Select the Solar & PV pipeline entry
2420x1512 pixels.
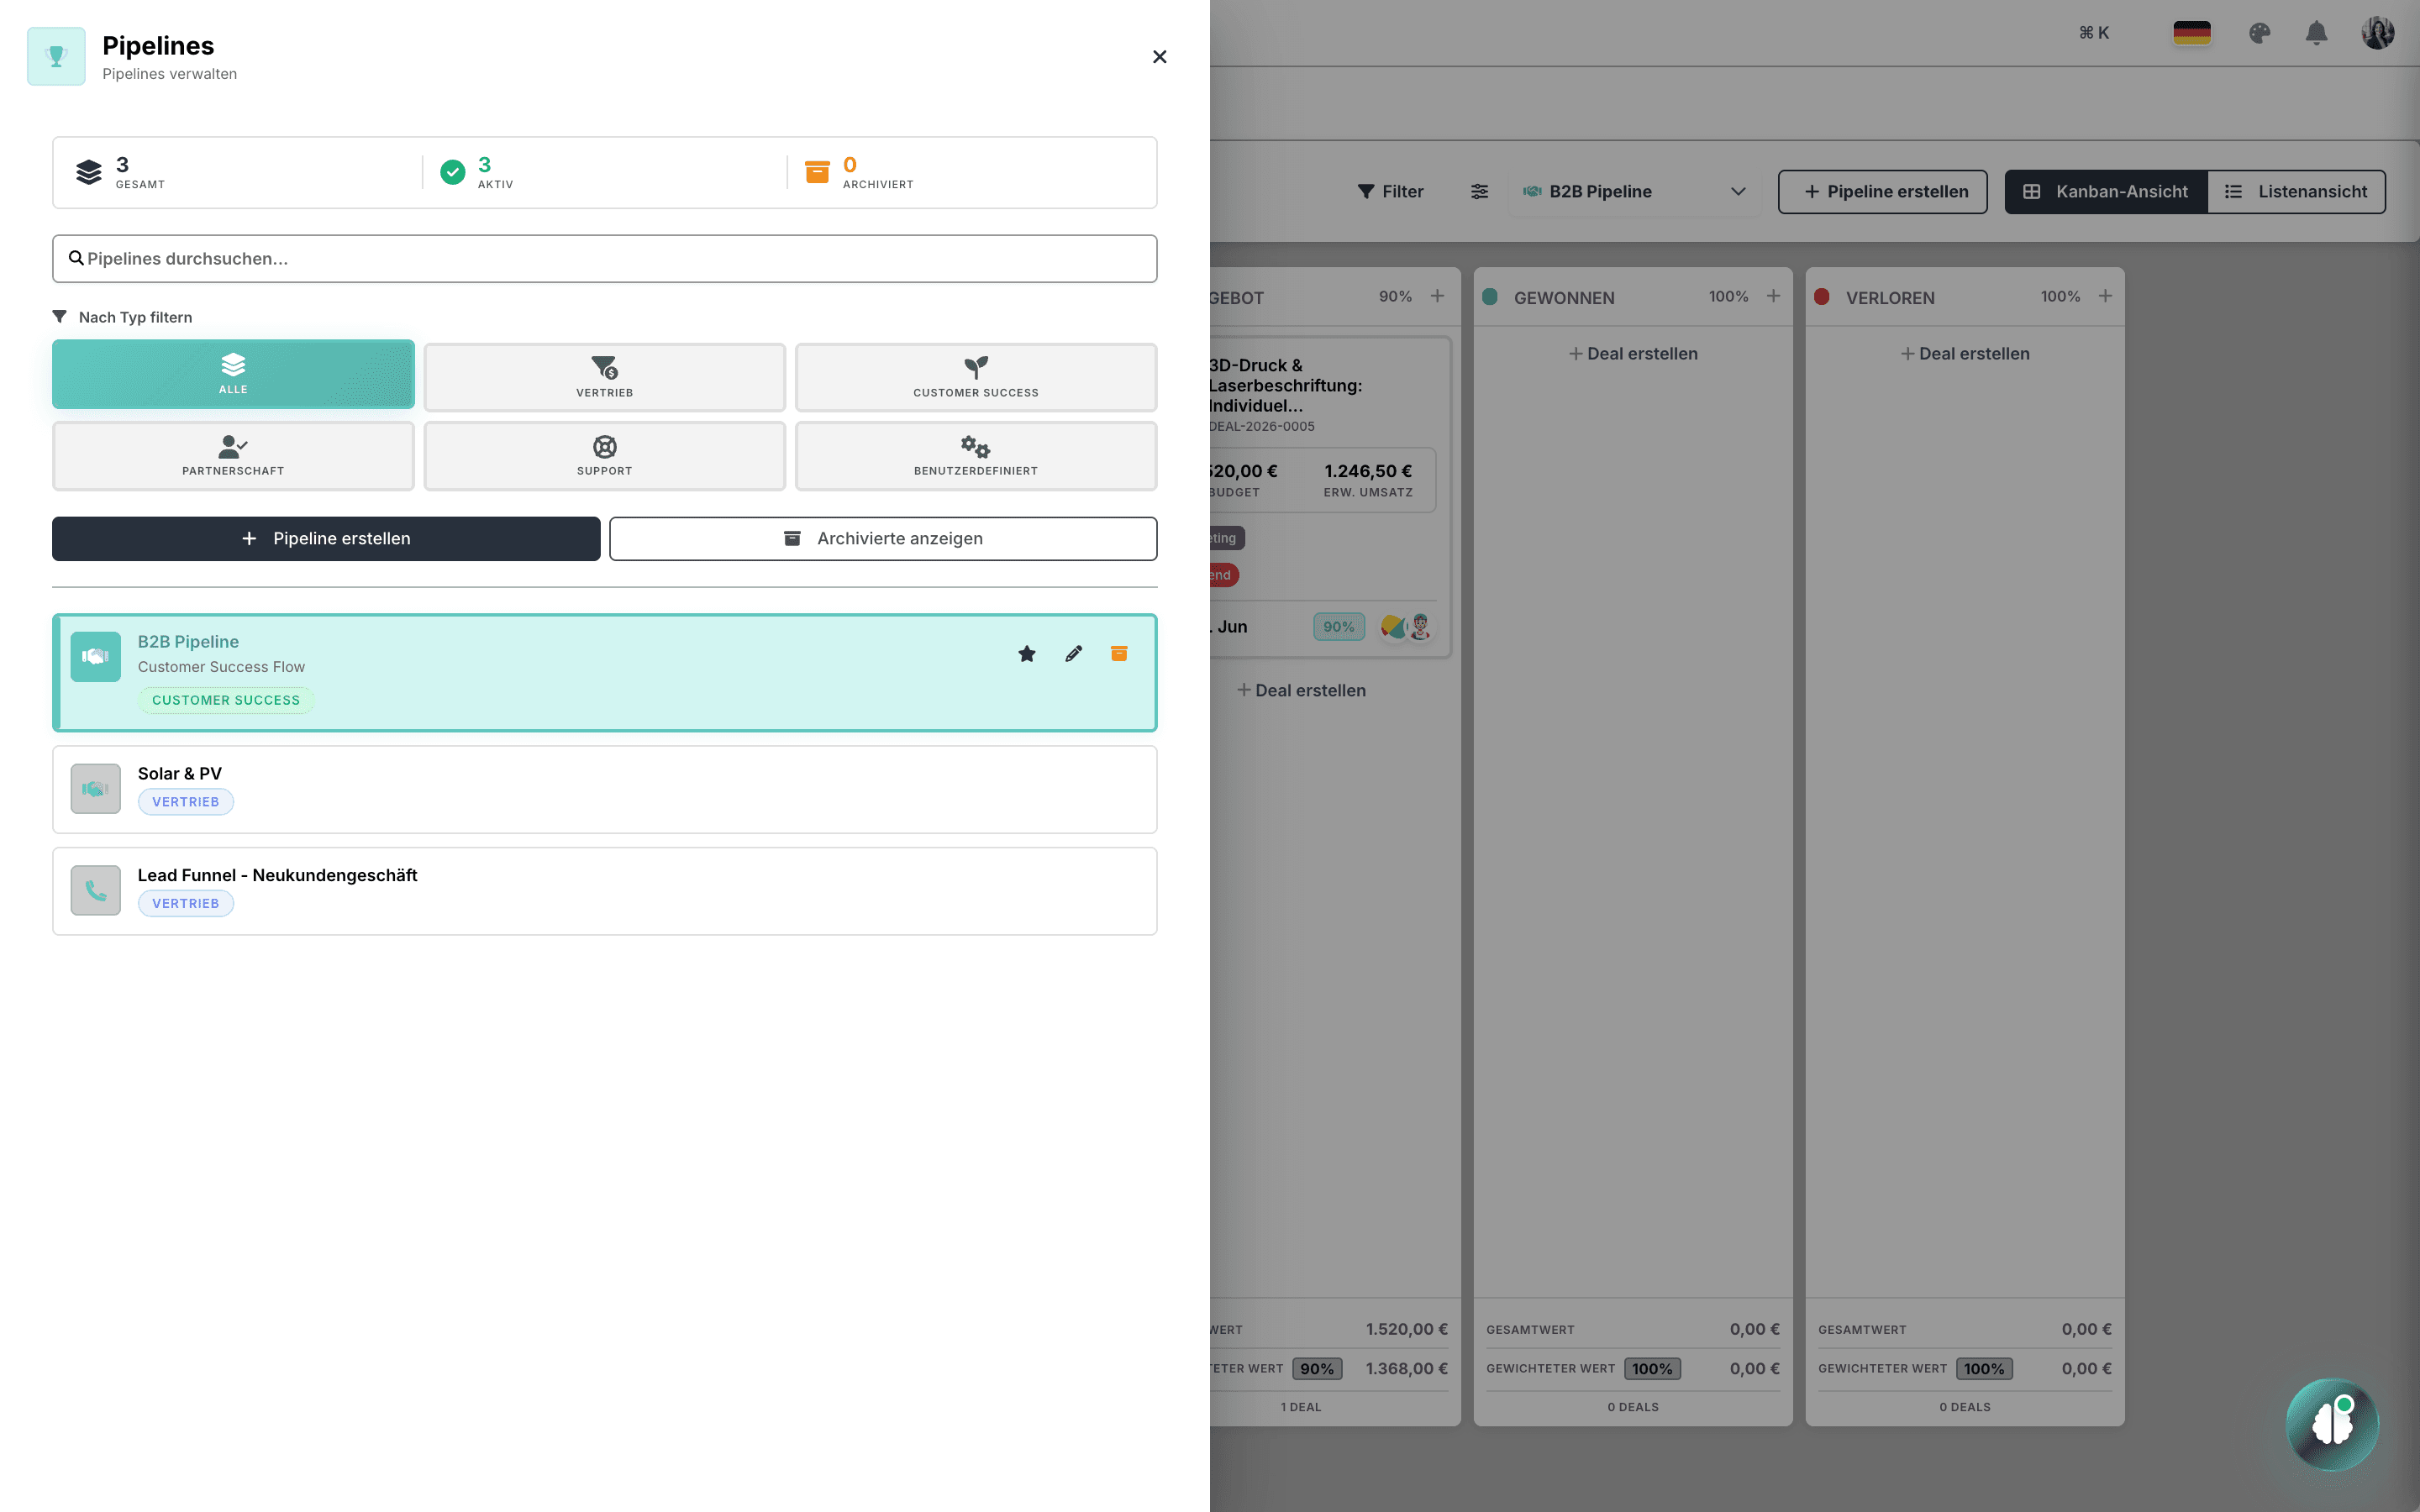point(604,788)
